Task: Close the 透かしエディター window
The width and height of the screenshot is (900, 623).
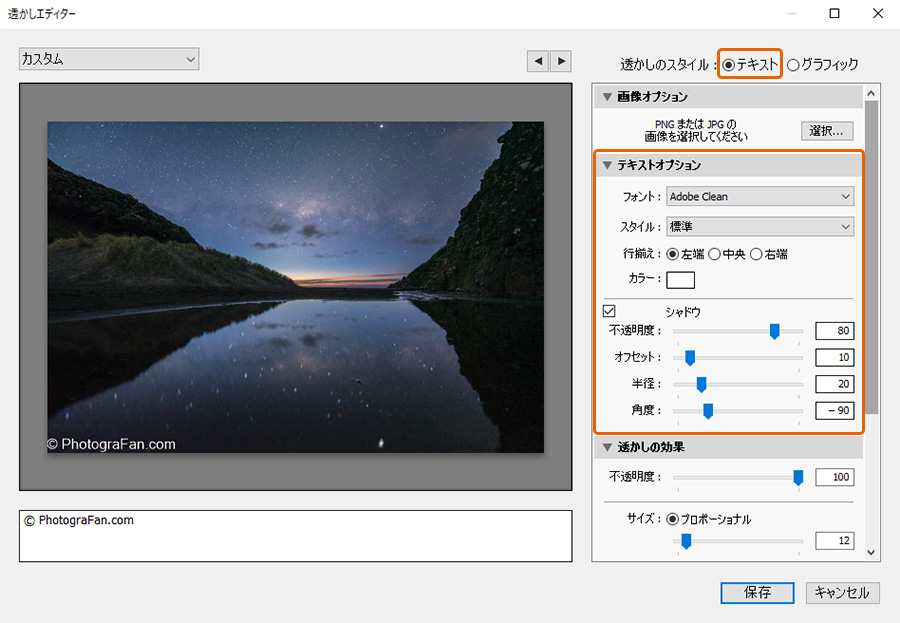Action: (x=878, y=13)
